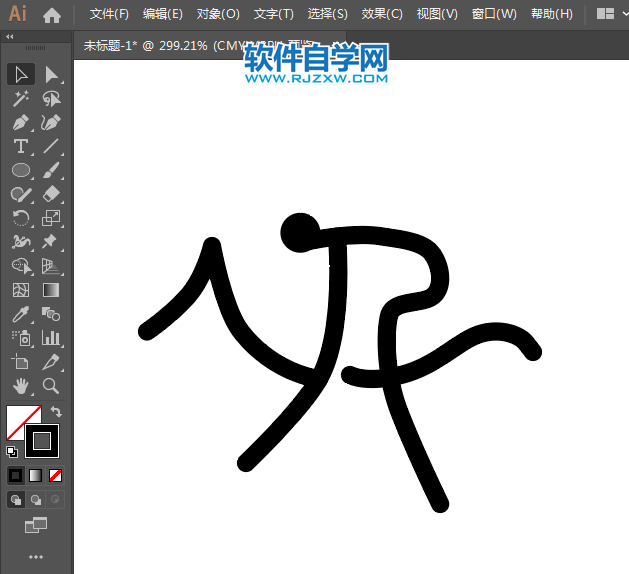The image size is (629, 574).
Task: Select the Zoom tool
Action: [x=51, y=386]
